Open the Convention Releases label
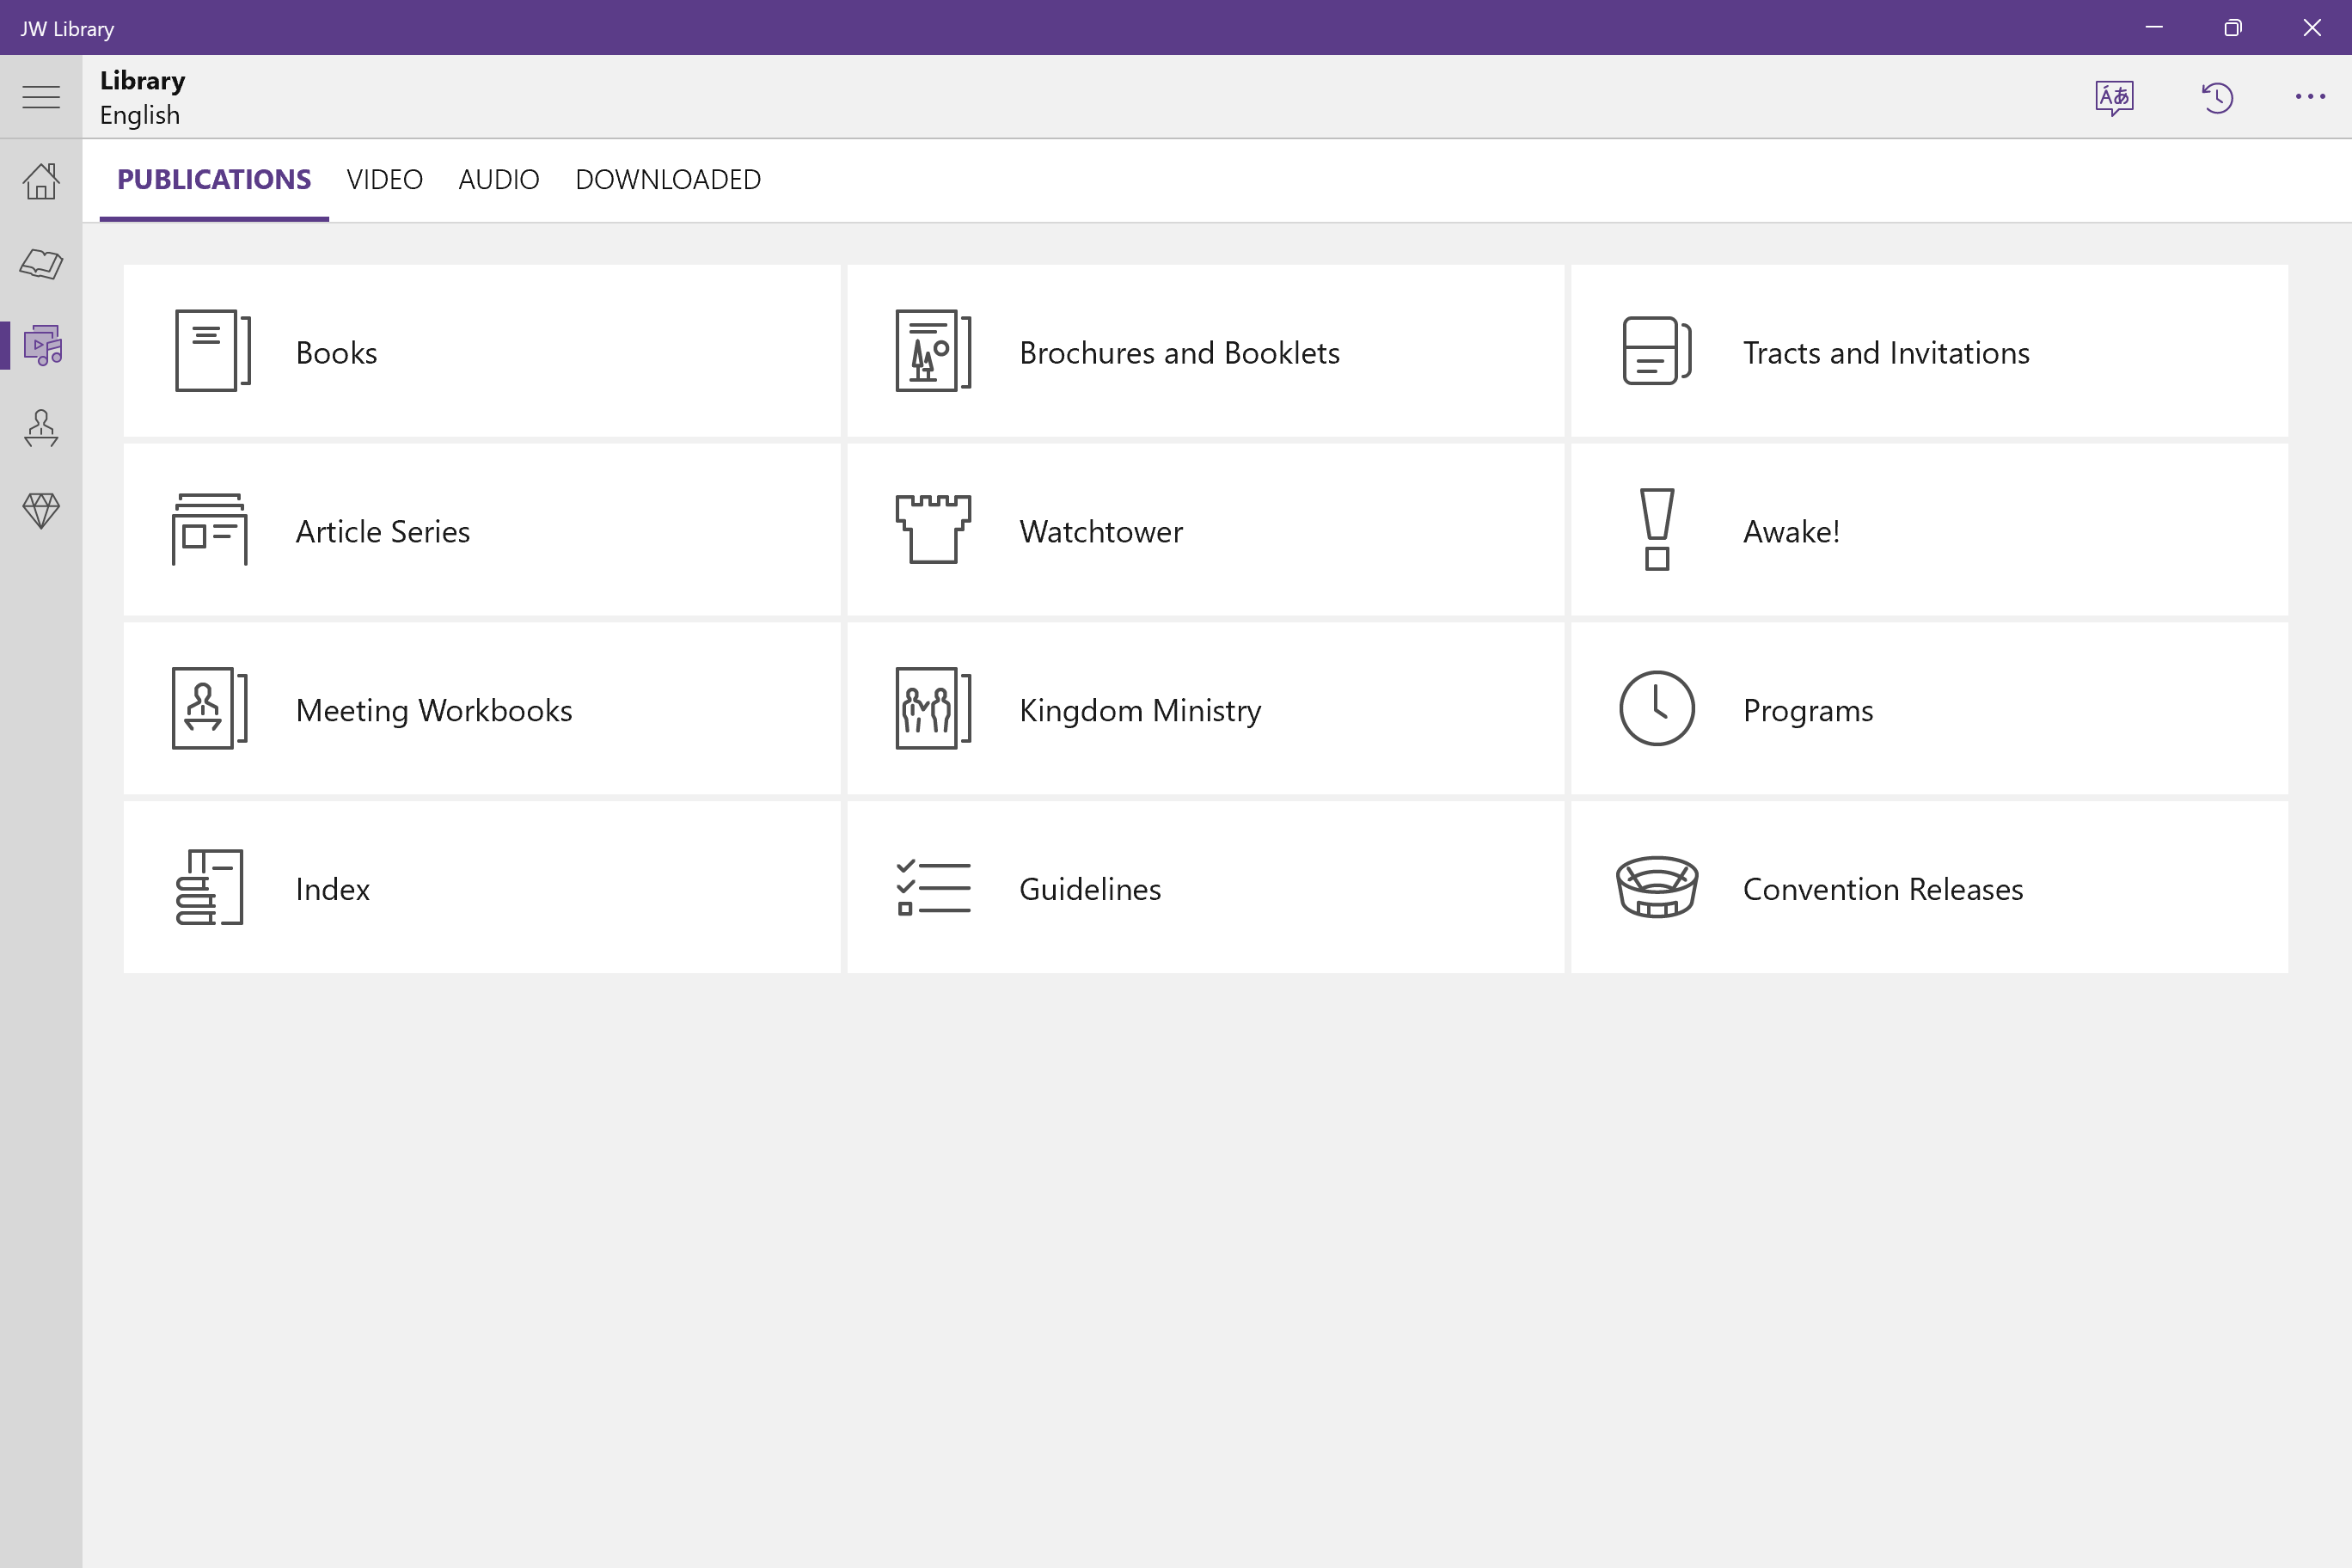 click(x=1883, y=890)
